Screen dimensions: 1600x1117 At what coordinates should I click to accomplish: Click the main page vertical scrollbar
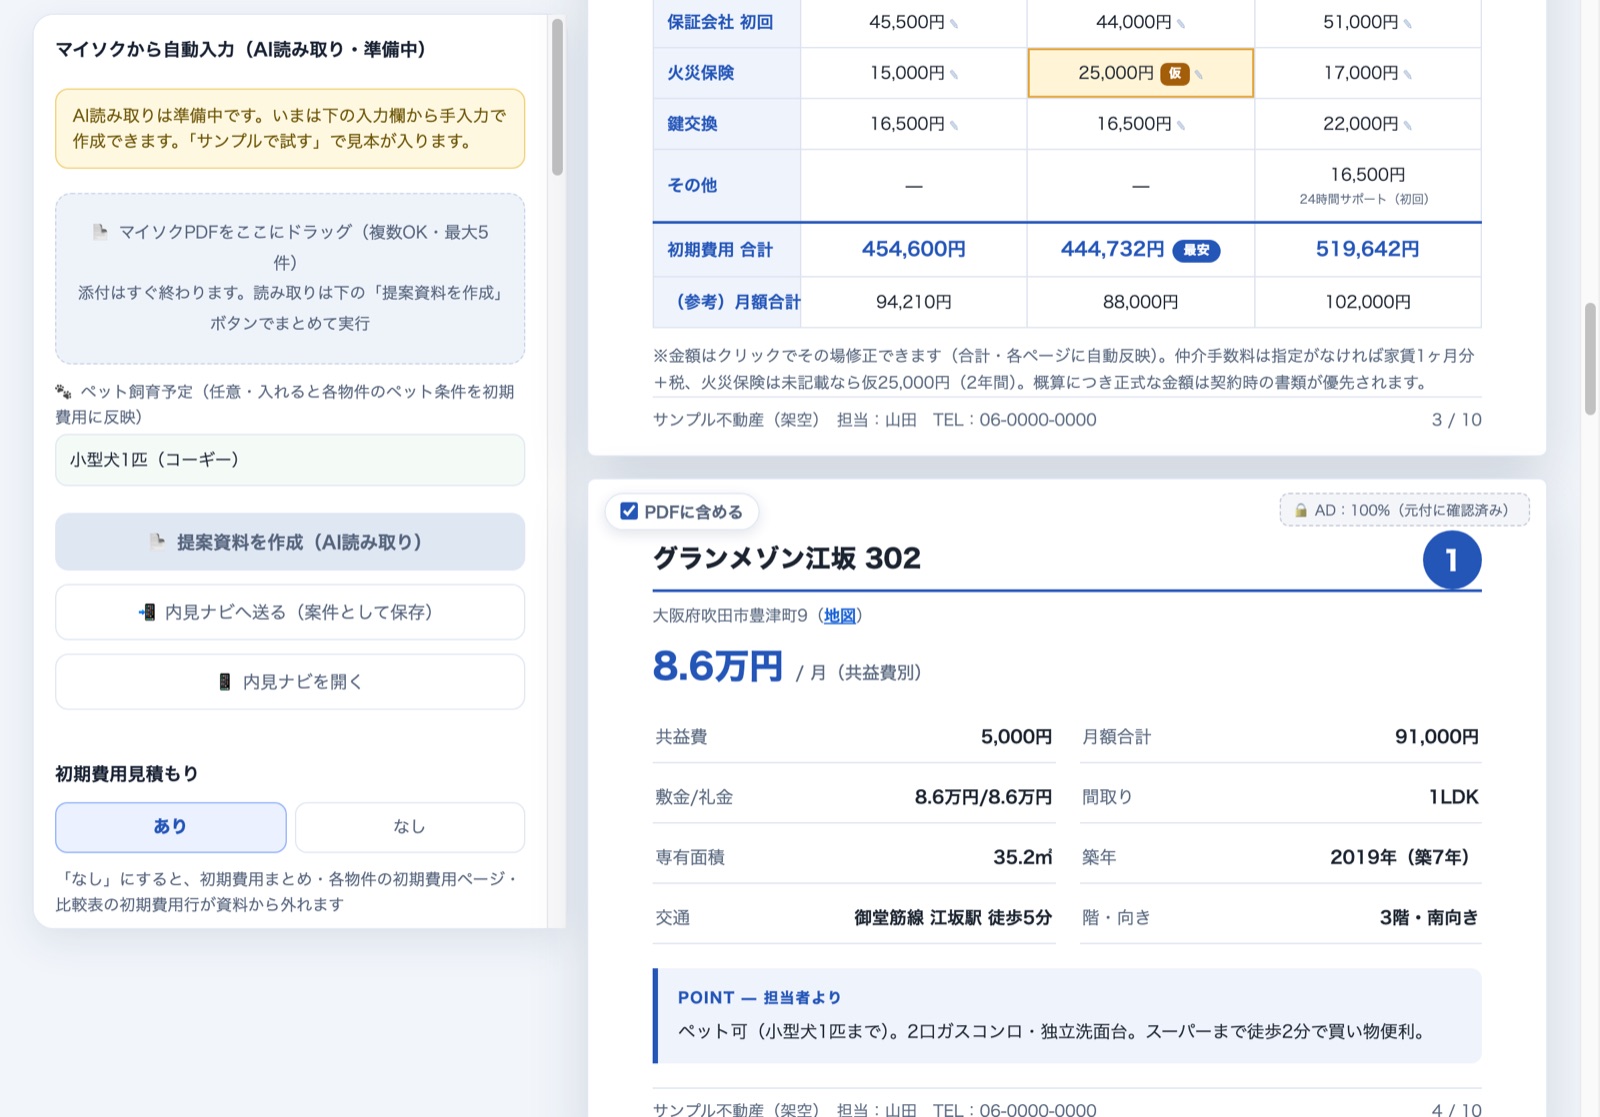click(1590, 359)
